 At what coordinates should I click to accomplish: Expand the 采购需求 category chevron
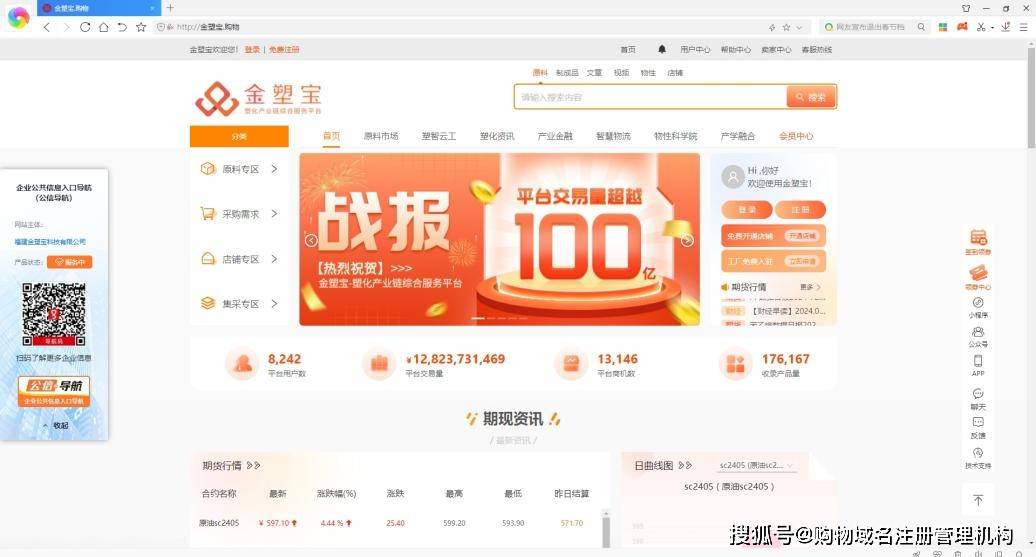coord(274,214)
